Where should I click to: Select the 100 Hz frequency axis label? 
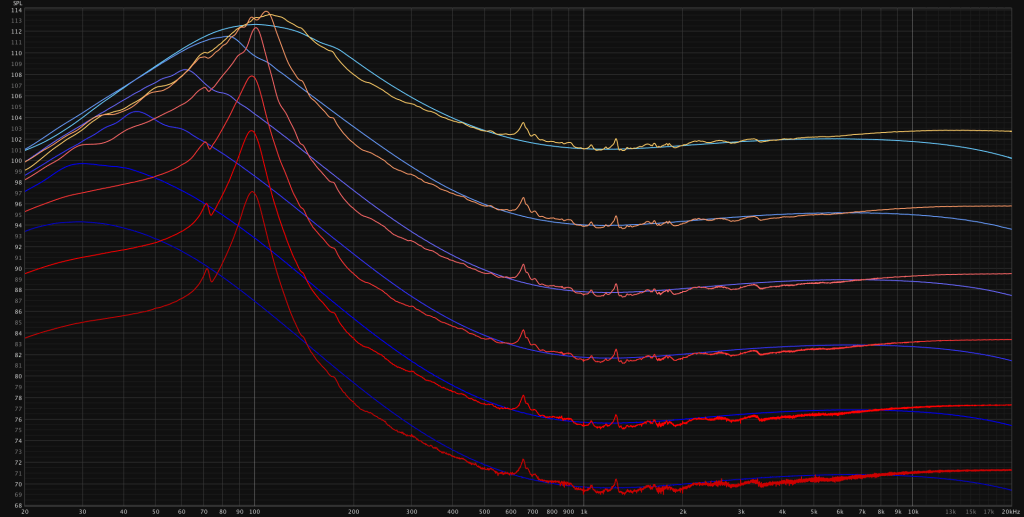pos(254,511)
